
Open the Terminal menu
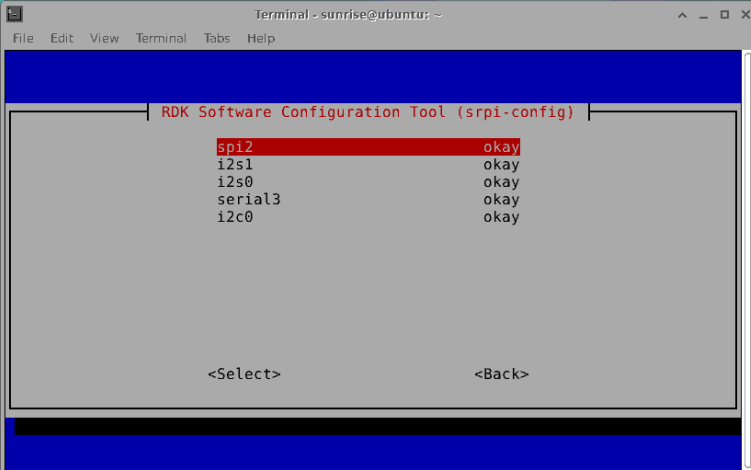point(161,38)
